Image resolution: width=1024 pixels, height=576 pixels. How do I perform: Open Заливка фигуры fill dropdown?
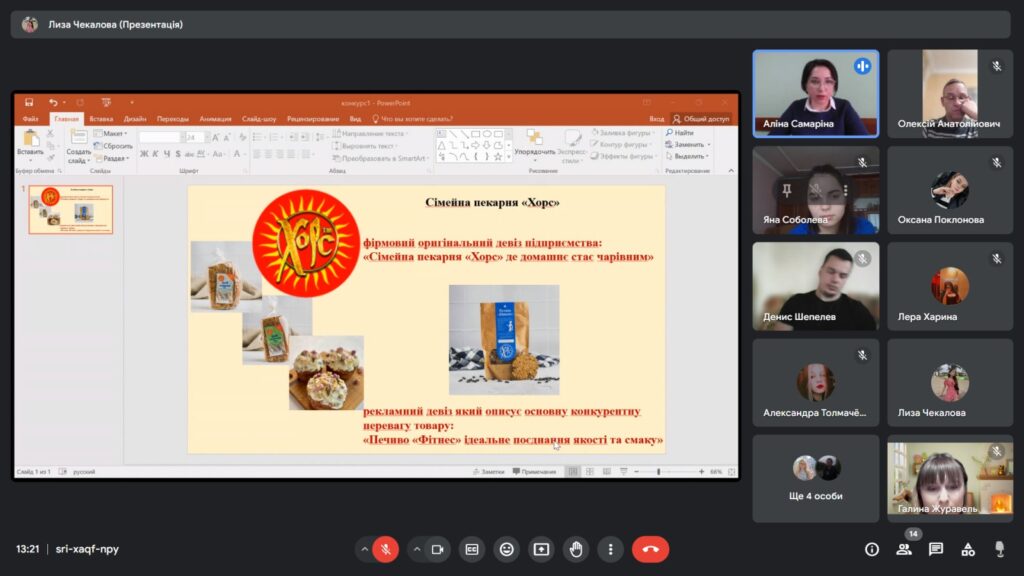623,133
